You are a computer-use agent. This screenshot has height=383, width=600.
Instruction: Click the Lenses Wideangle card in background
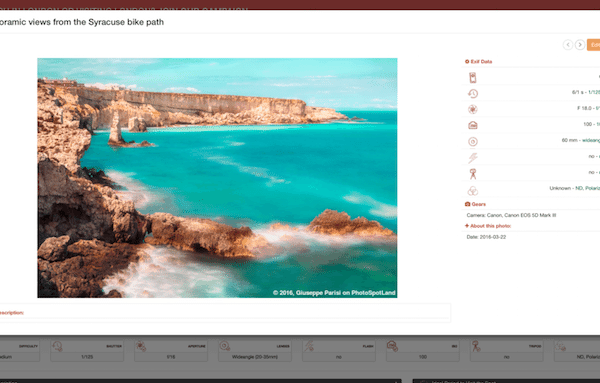(255, 351)
